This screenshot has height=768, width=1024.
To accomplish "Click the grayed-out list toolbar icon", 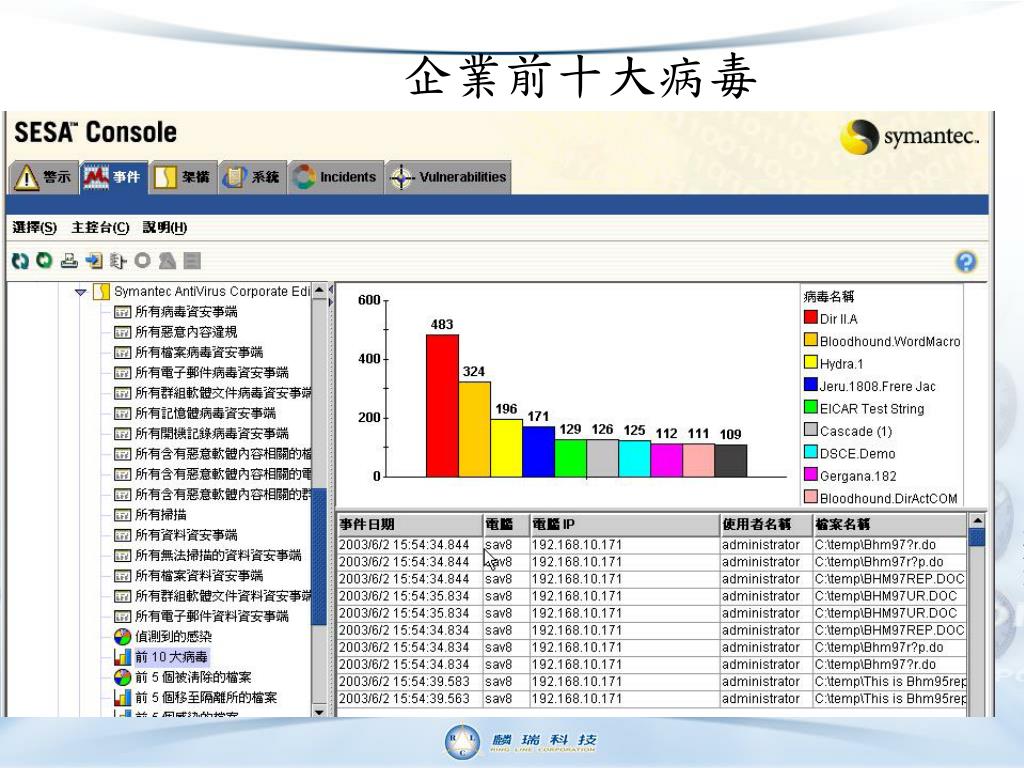I will (192, 261).
